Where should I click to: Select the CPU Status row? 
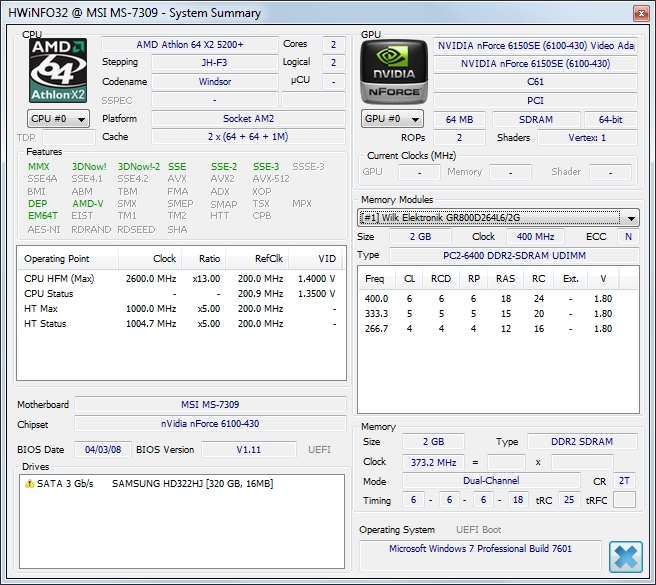(x=180, y=294)
